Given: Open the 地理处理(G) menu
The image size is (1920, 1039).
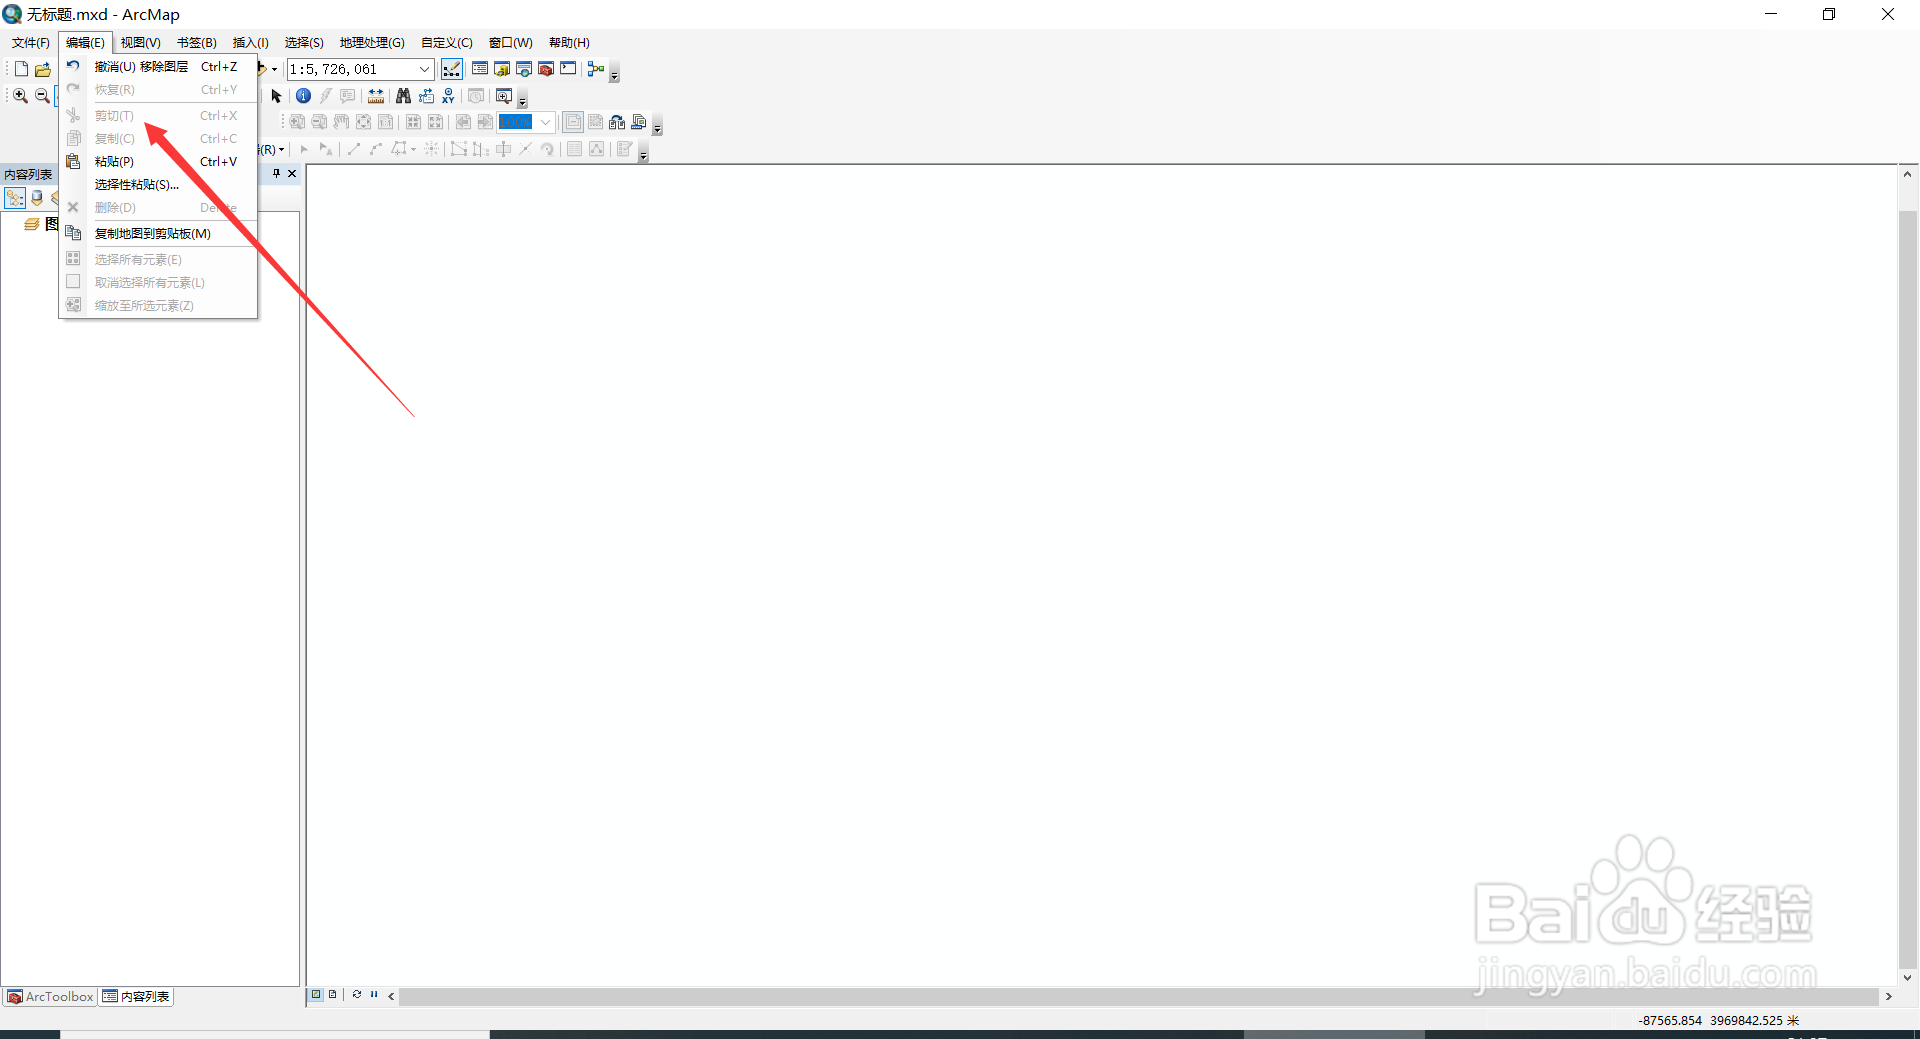Looking at the screenshot, I should pyautogui.click(x=371, y=42).
